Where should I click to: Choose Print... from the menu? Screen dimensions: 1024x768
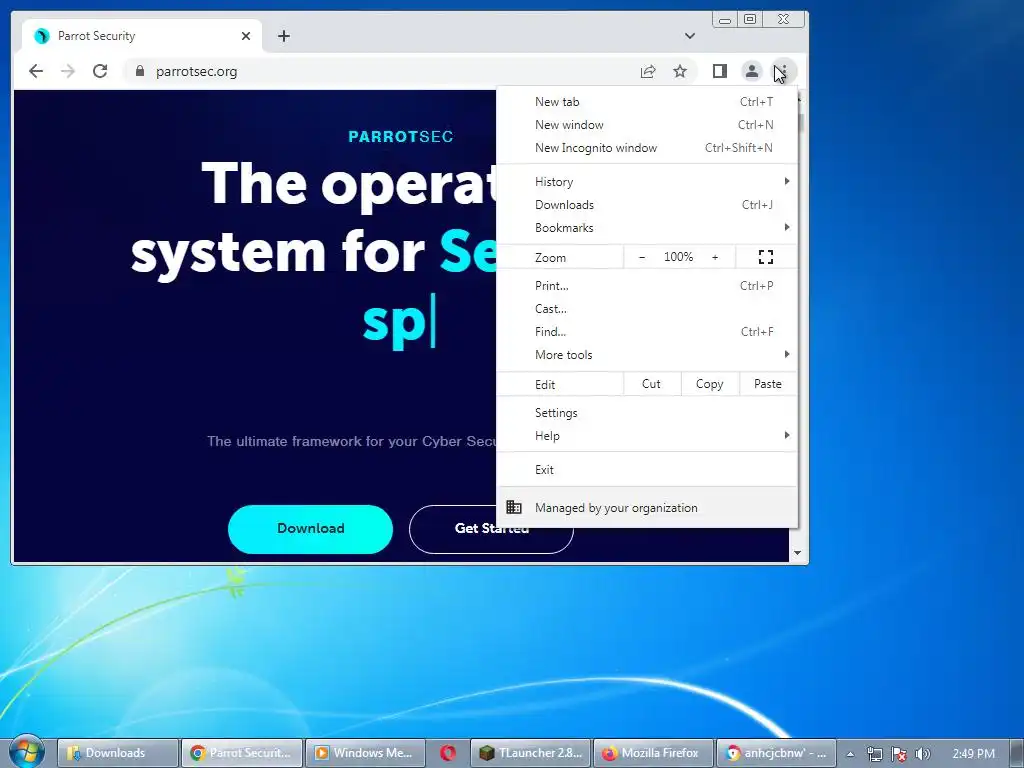point(647,285)
